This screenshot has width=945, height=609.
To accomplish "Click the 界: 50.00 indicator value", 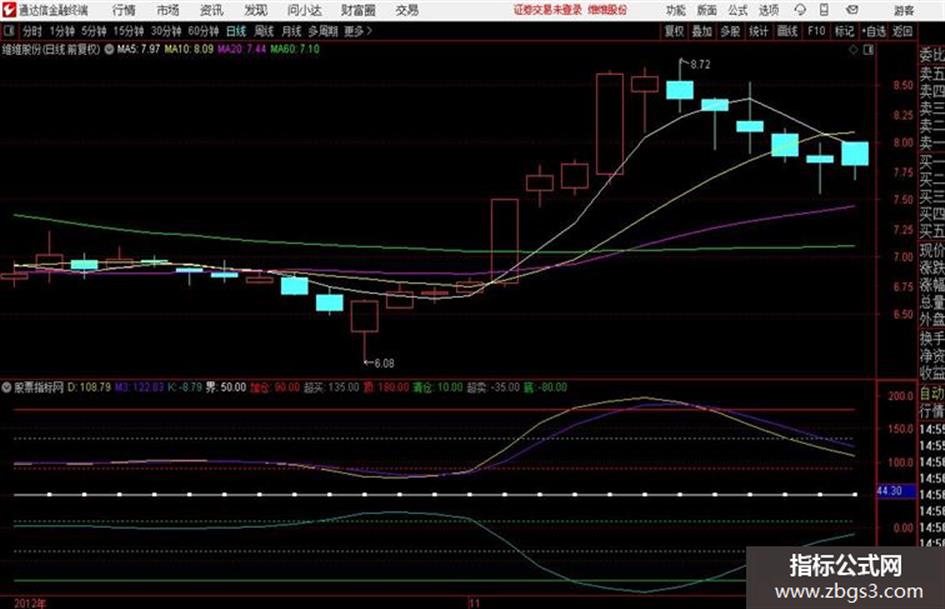I will click(226, 387).
